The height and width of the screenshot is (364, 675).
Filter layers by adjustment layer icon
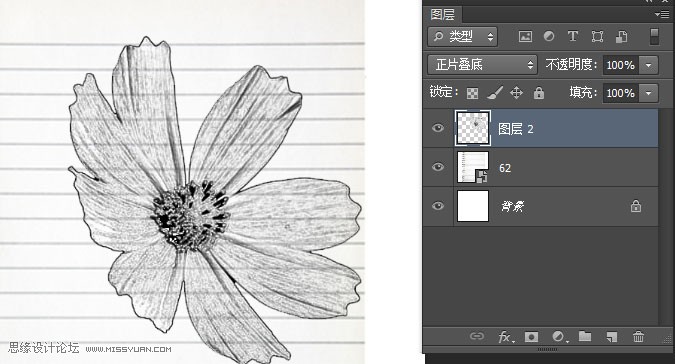point(549,37)
